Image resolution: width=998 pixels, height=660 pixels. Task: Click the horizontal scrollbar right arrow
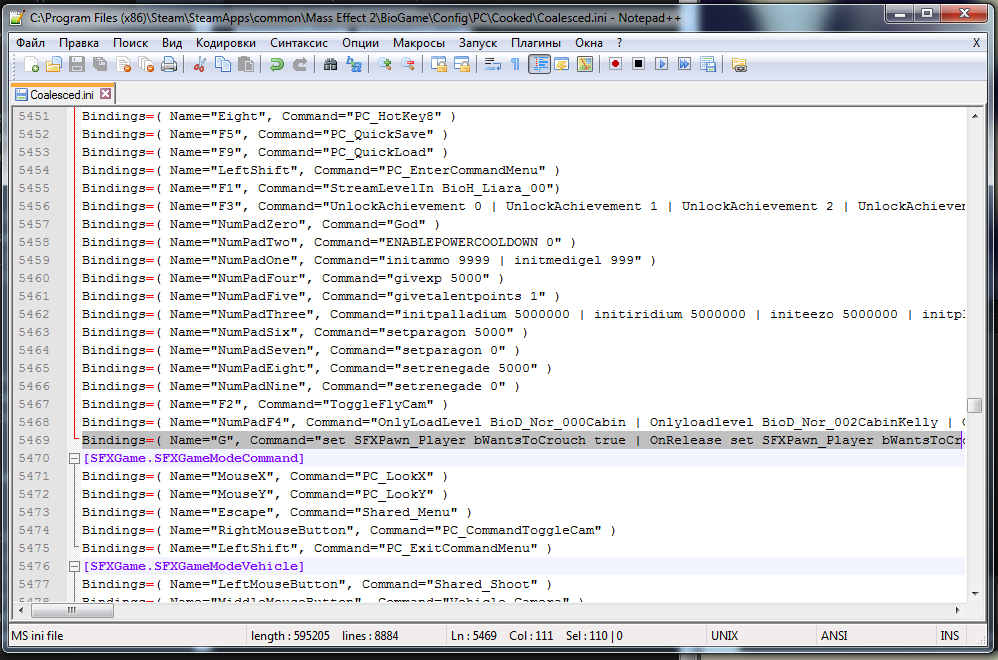(x=957, y=610)
